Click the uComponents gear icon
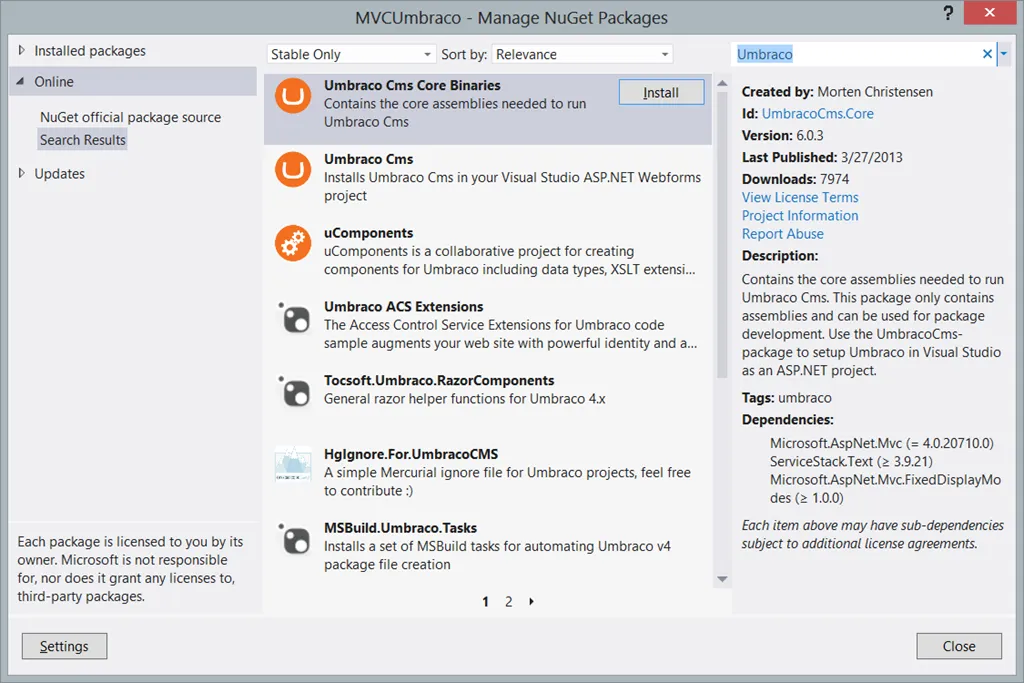Viewport: 1024px width, 683px height. click(x=293, y=244)
